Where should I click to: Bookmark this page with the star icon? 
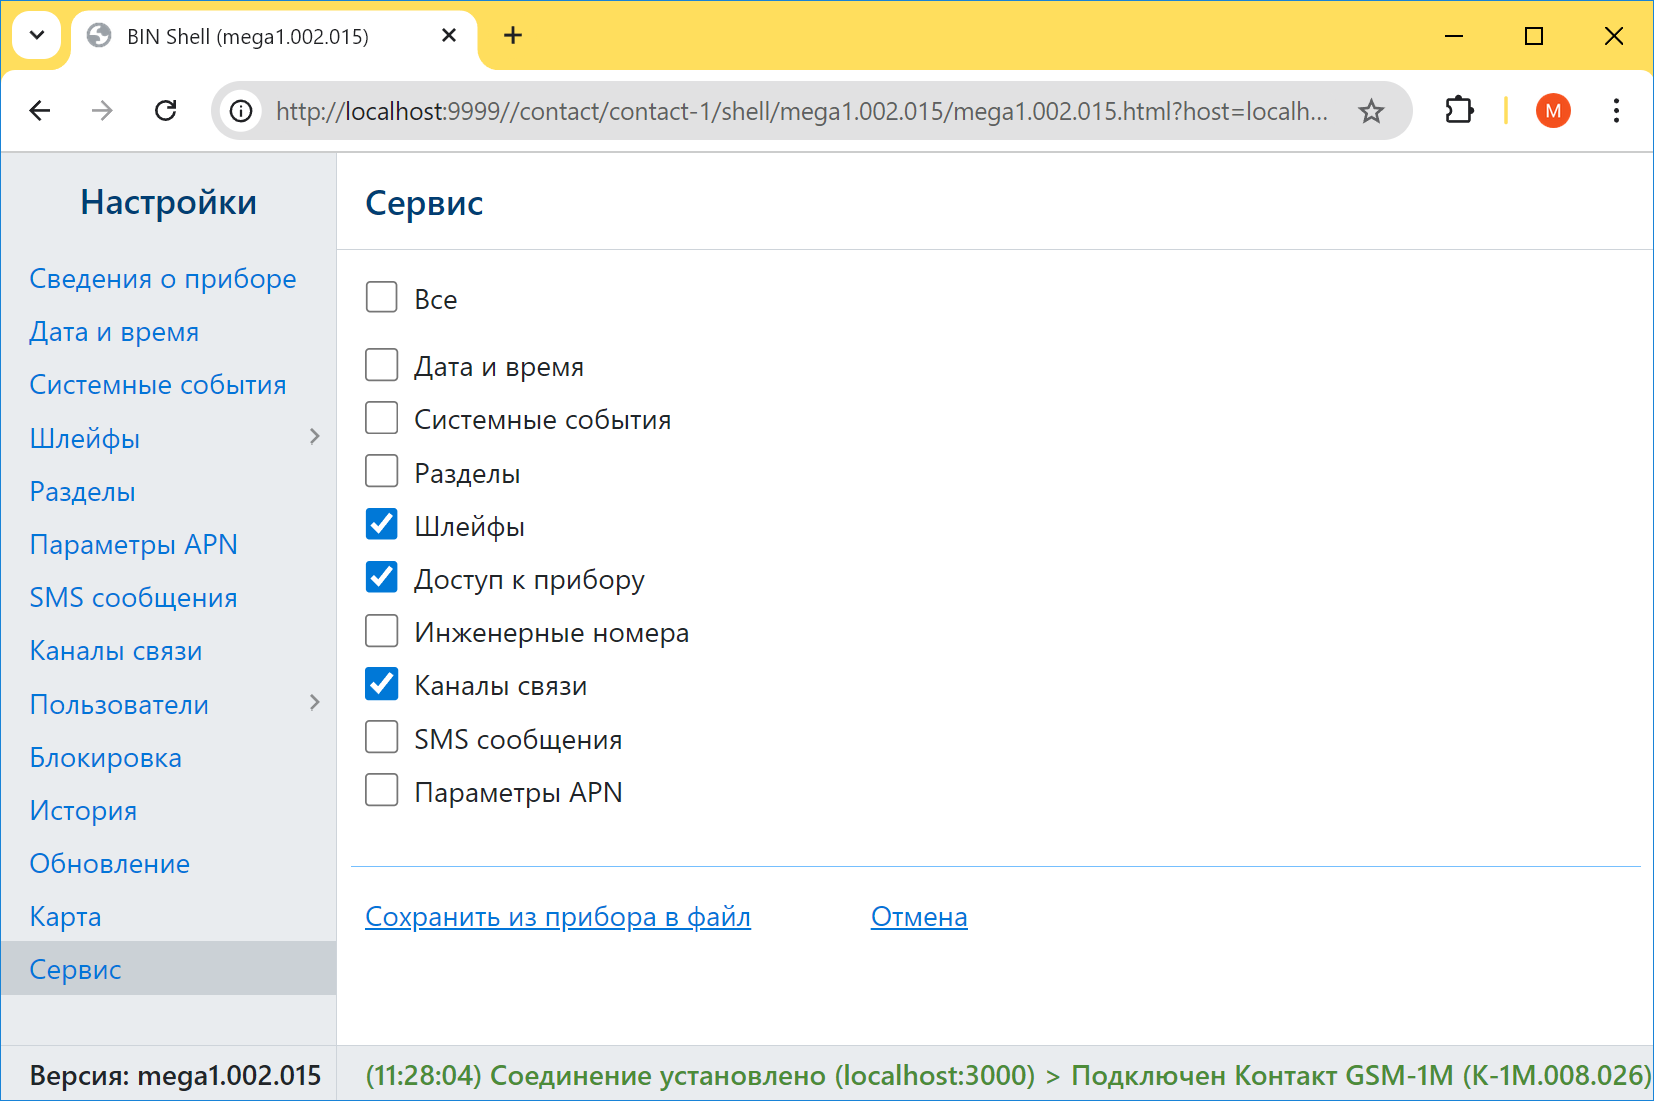point(1371,111)
